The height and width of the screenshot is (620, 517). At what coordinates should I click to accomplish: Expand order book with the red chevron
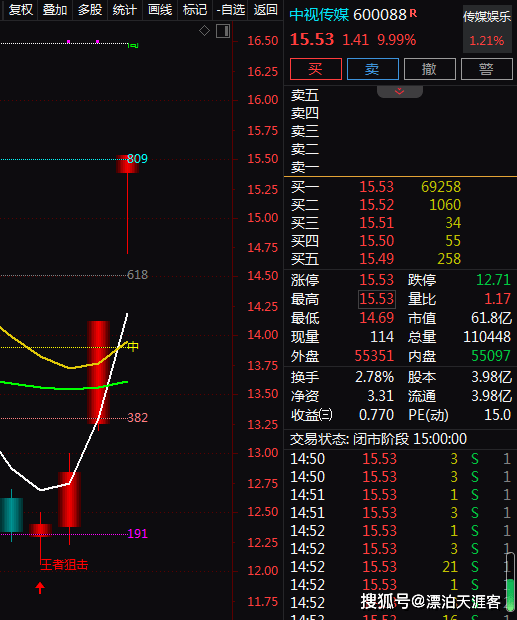pos(400,91)
